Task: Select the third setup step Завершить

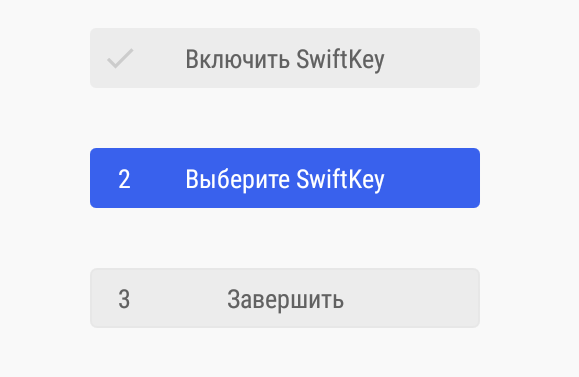Action: pos(285,298)
